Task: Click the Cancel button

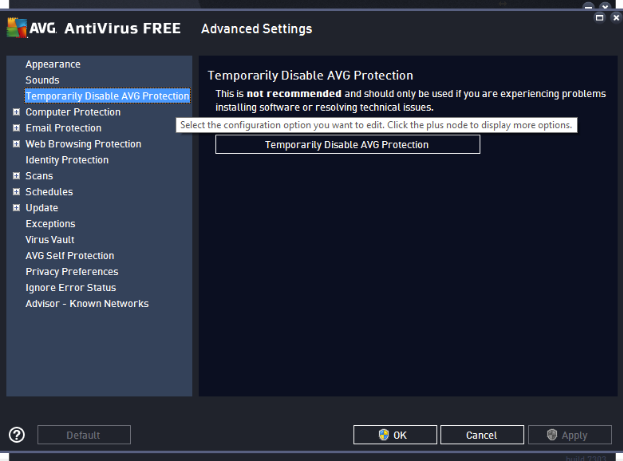Action: (x=482, y=435)
